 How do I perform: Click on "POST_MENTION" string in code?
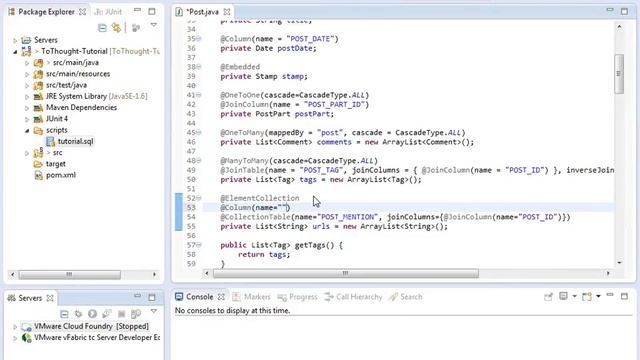348,217
